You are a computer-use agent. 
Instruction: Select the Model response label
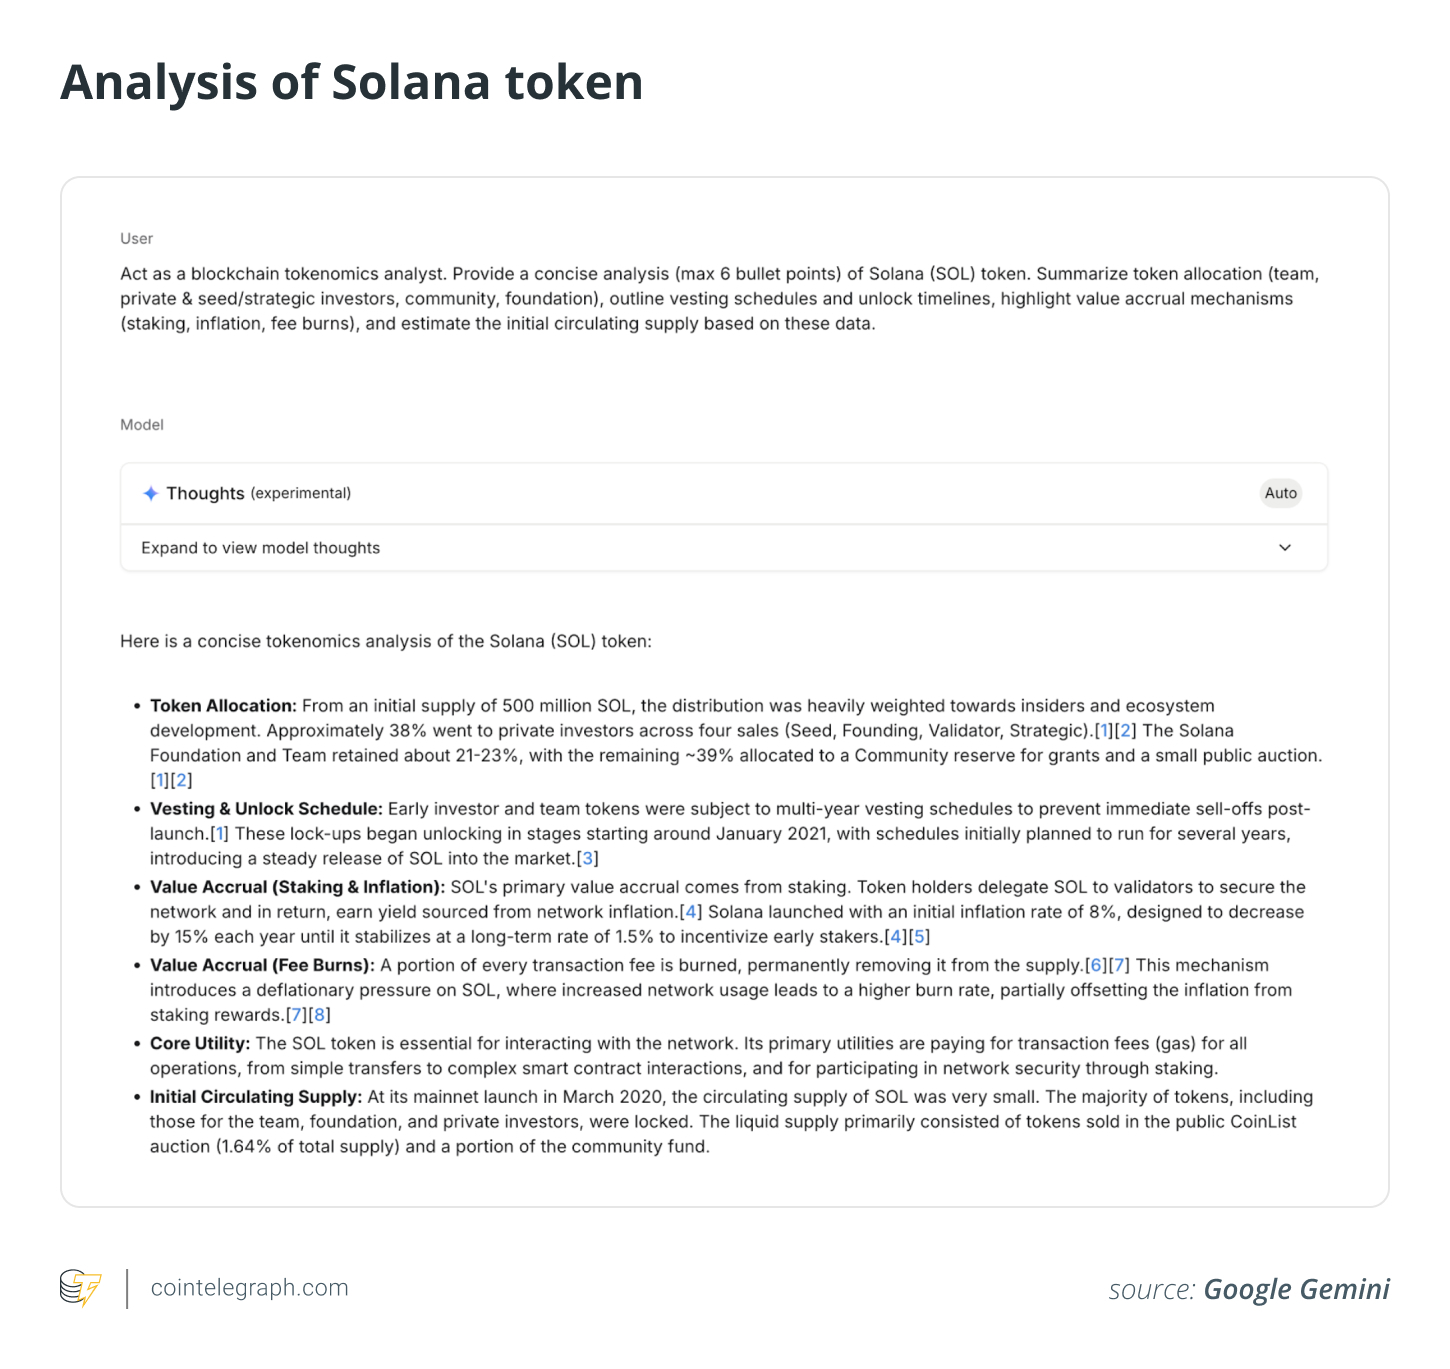142,424
